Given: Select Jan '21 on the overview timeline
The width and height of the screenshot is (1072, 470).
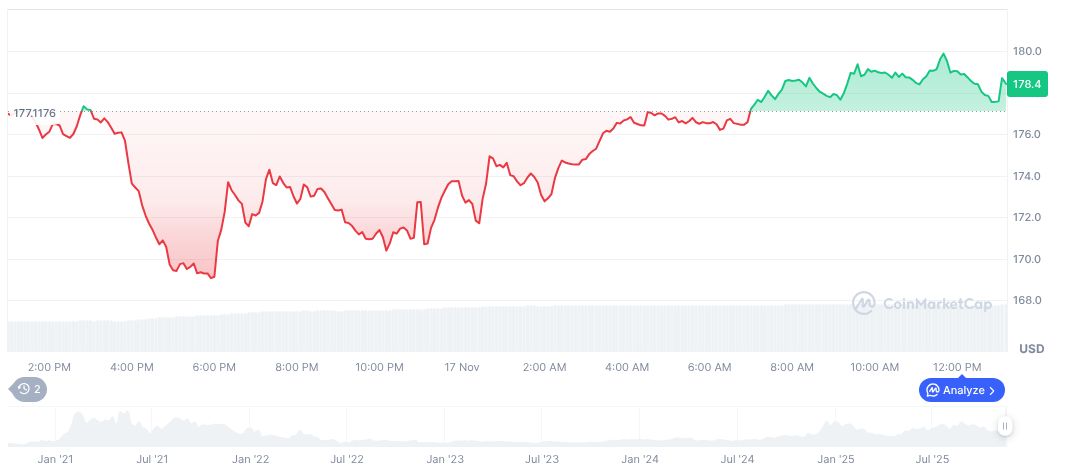Looking at the screenshot, I should click(x=54, y=460).
